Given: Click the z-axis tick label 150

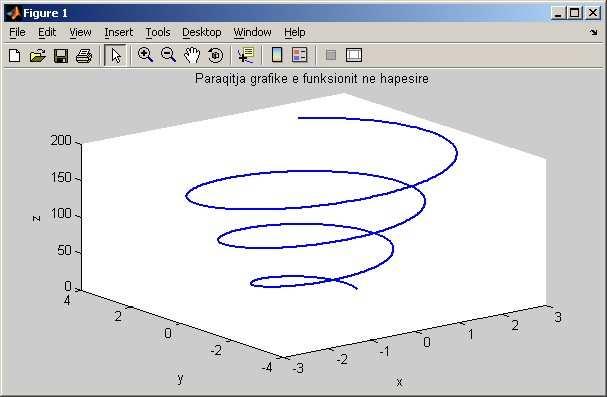Looking at the screenshot, I should click(x=61, y=177).
